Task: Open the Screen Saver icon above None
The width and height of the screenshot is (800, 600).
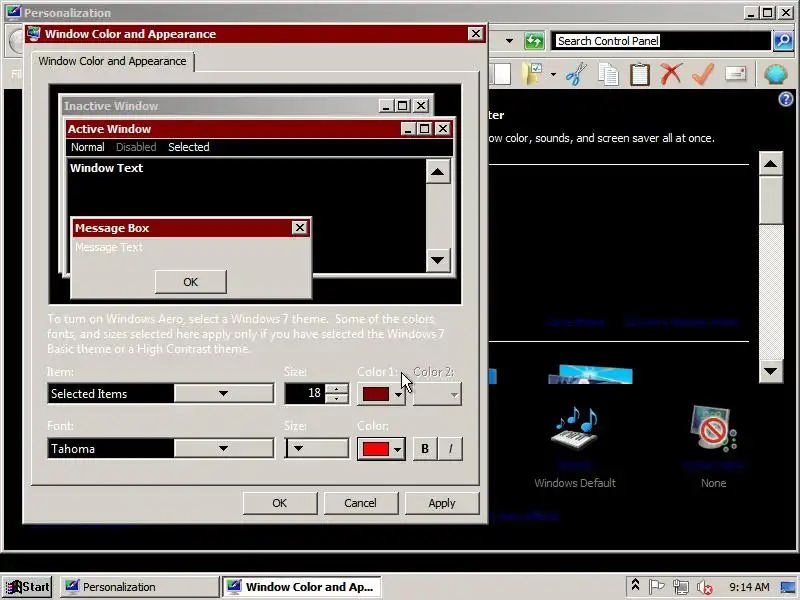Action: (x=713, y=429)
